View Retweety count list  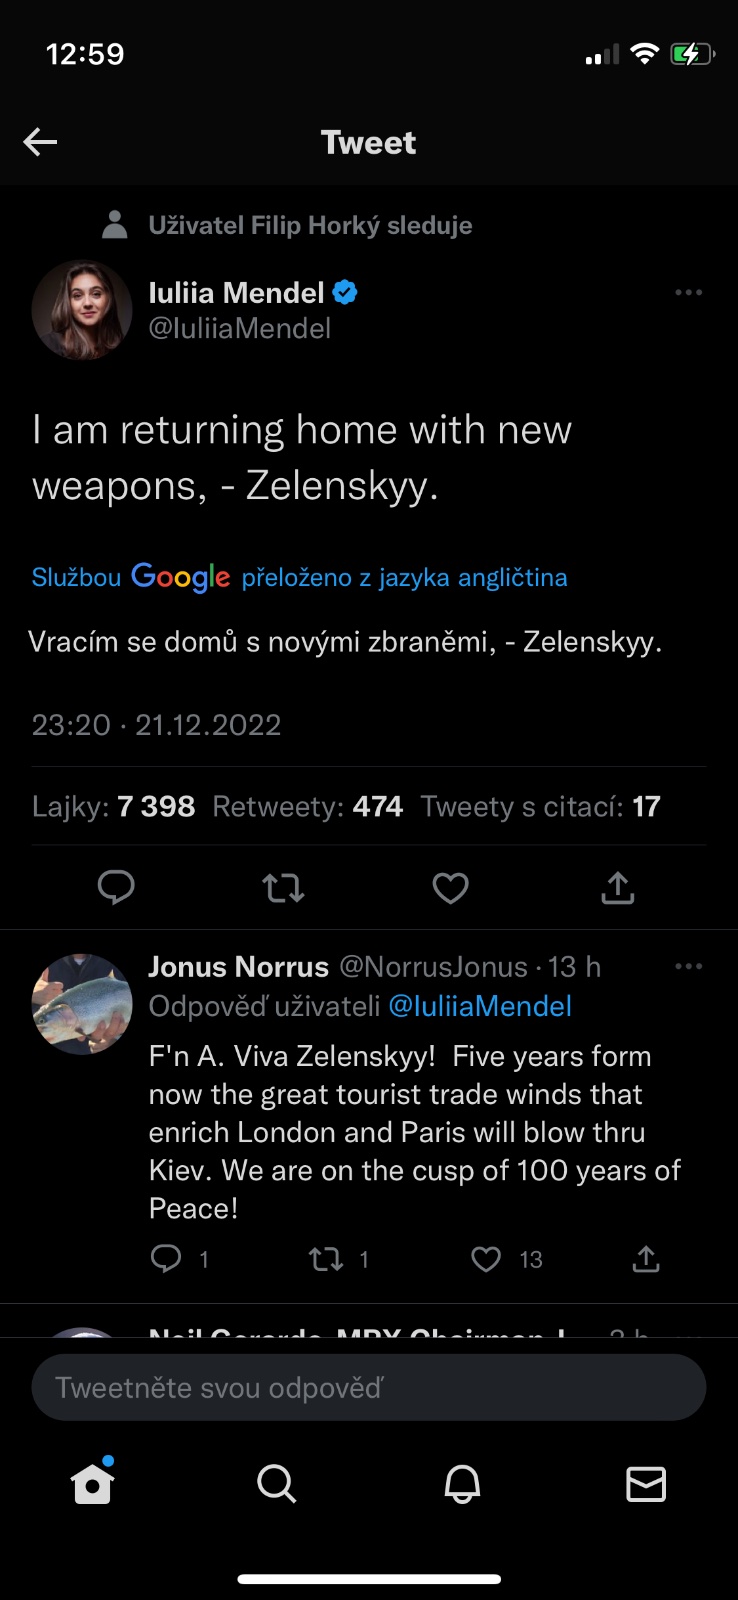point(307,807)
